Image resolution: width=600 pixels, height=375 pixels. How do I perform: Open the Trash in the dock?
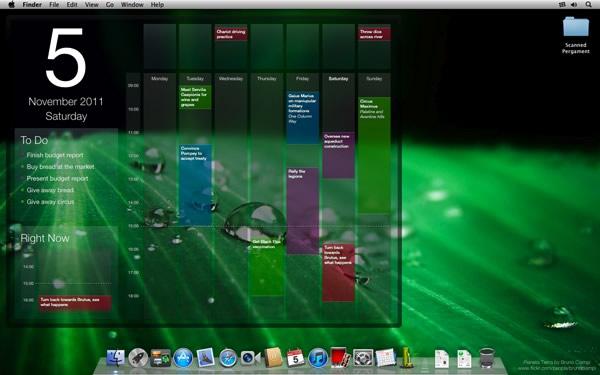pos(487,358)
